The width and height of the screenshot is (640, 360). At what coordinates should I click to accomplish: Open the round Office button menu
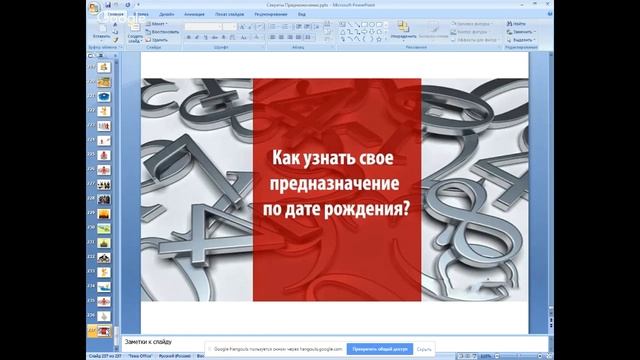93,7
